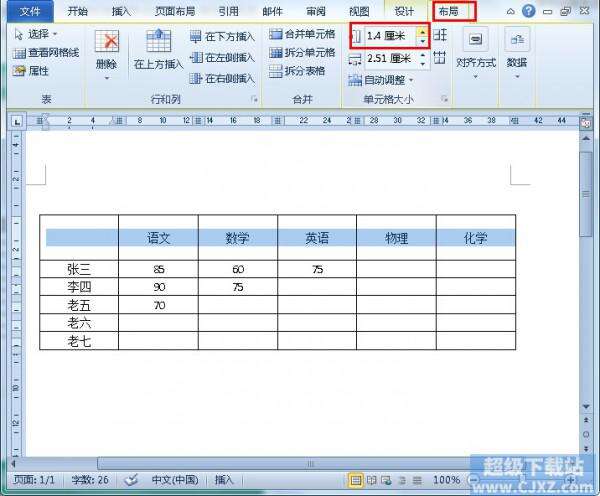600x496 pixels.
Task: Click the distribute rows icon
Action: 440,35
